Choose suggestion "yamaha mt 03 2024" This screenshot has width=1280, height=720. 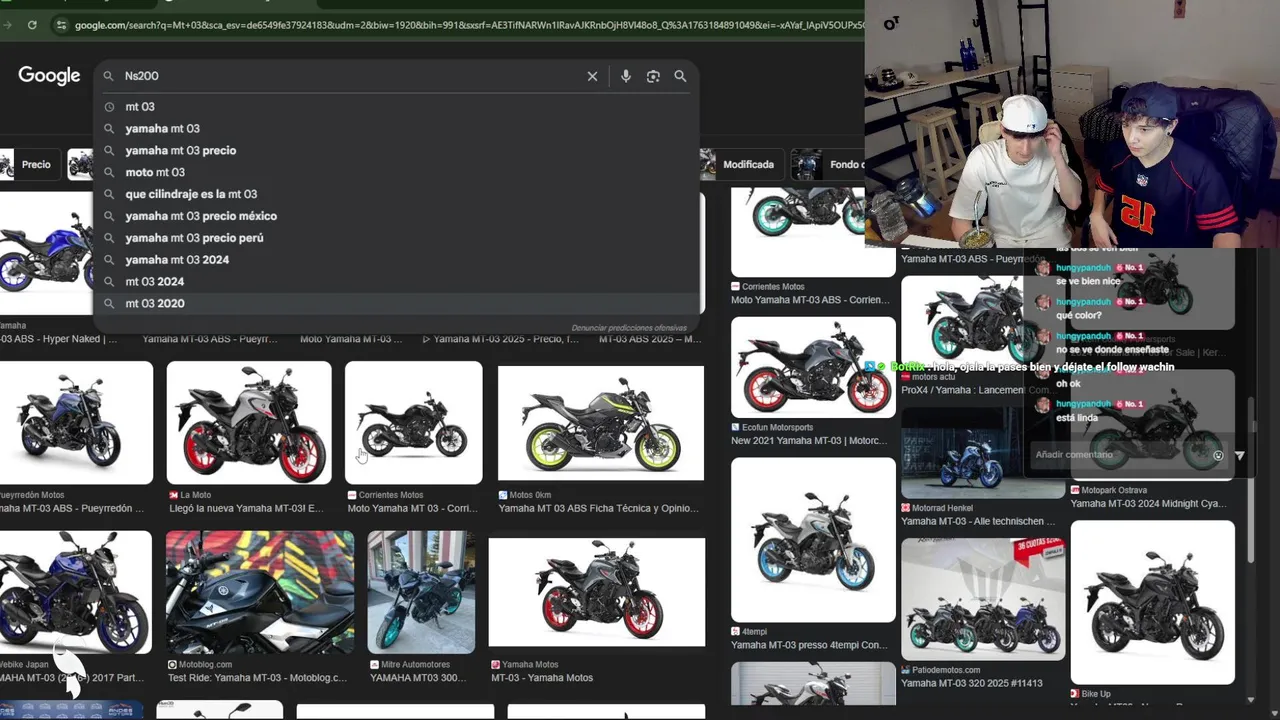tap(398, 260)
